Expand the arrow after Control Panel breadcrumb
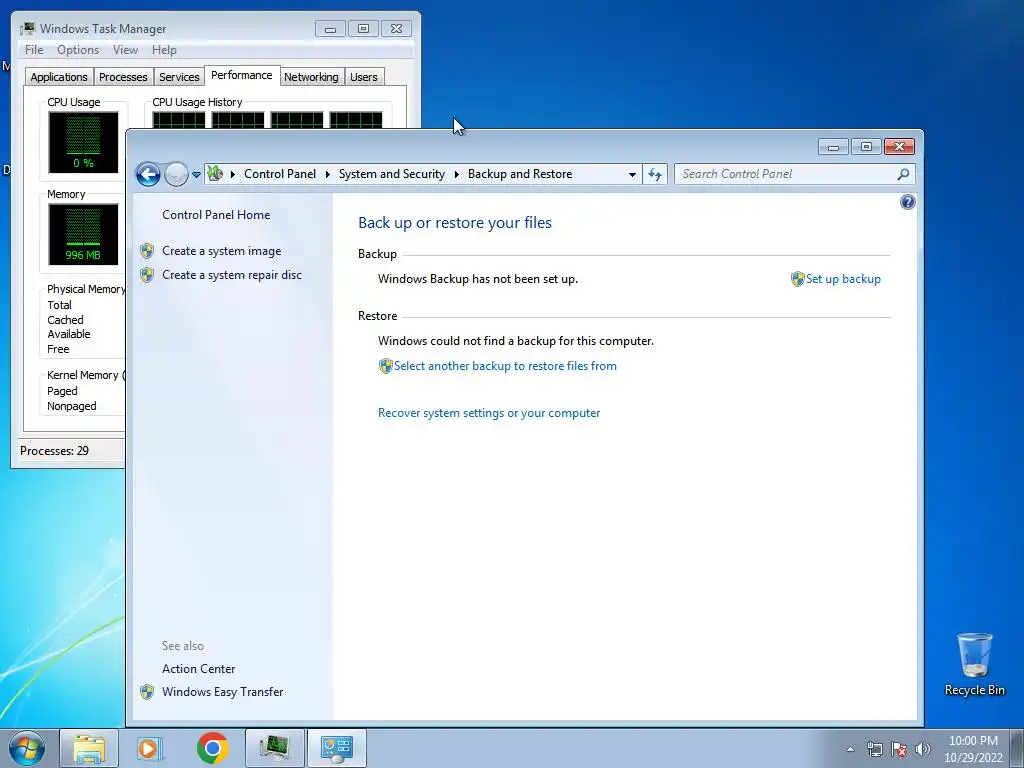 point(327,174)
